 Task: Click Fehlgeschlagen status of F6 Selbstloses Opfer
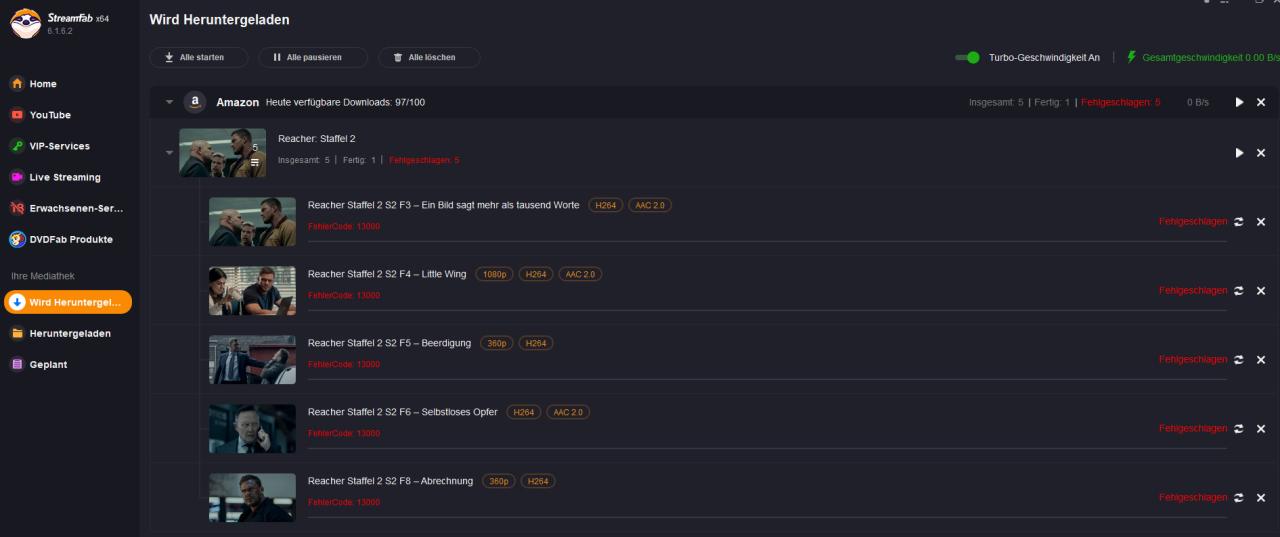[1193, 428]
